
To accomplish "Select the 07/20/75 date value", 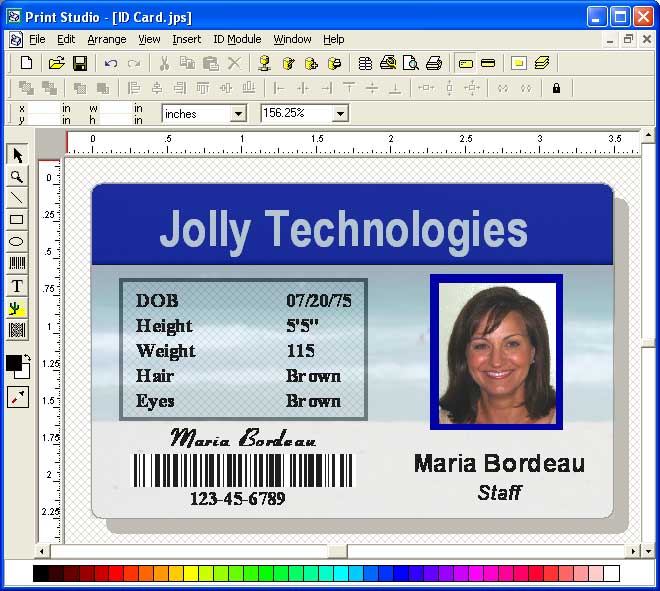I will [319, 301].
